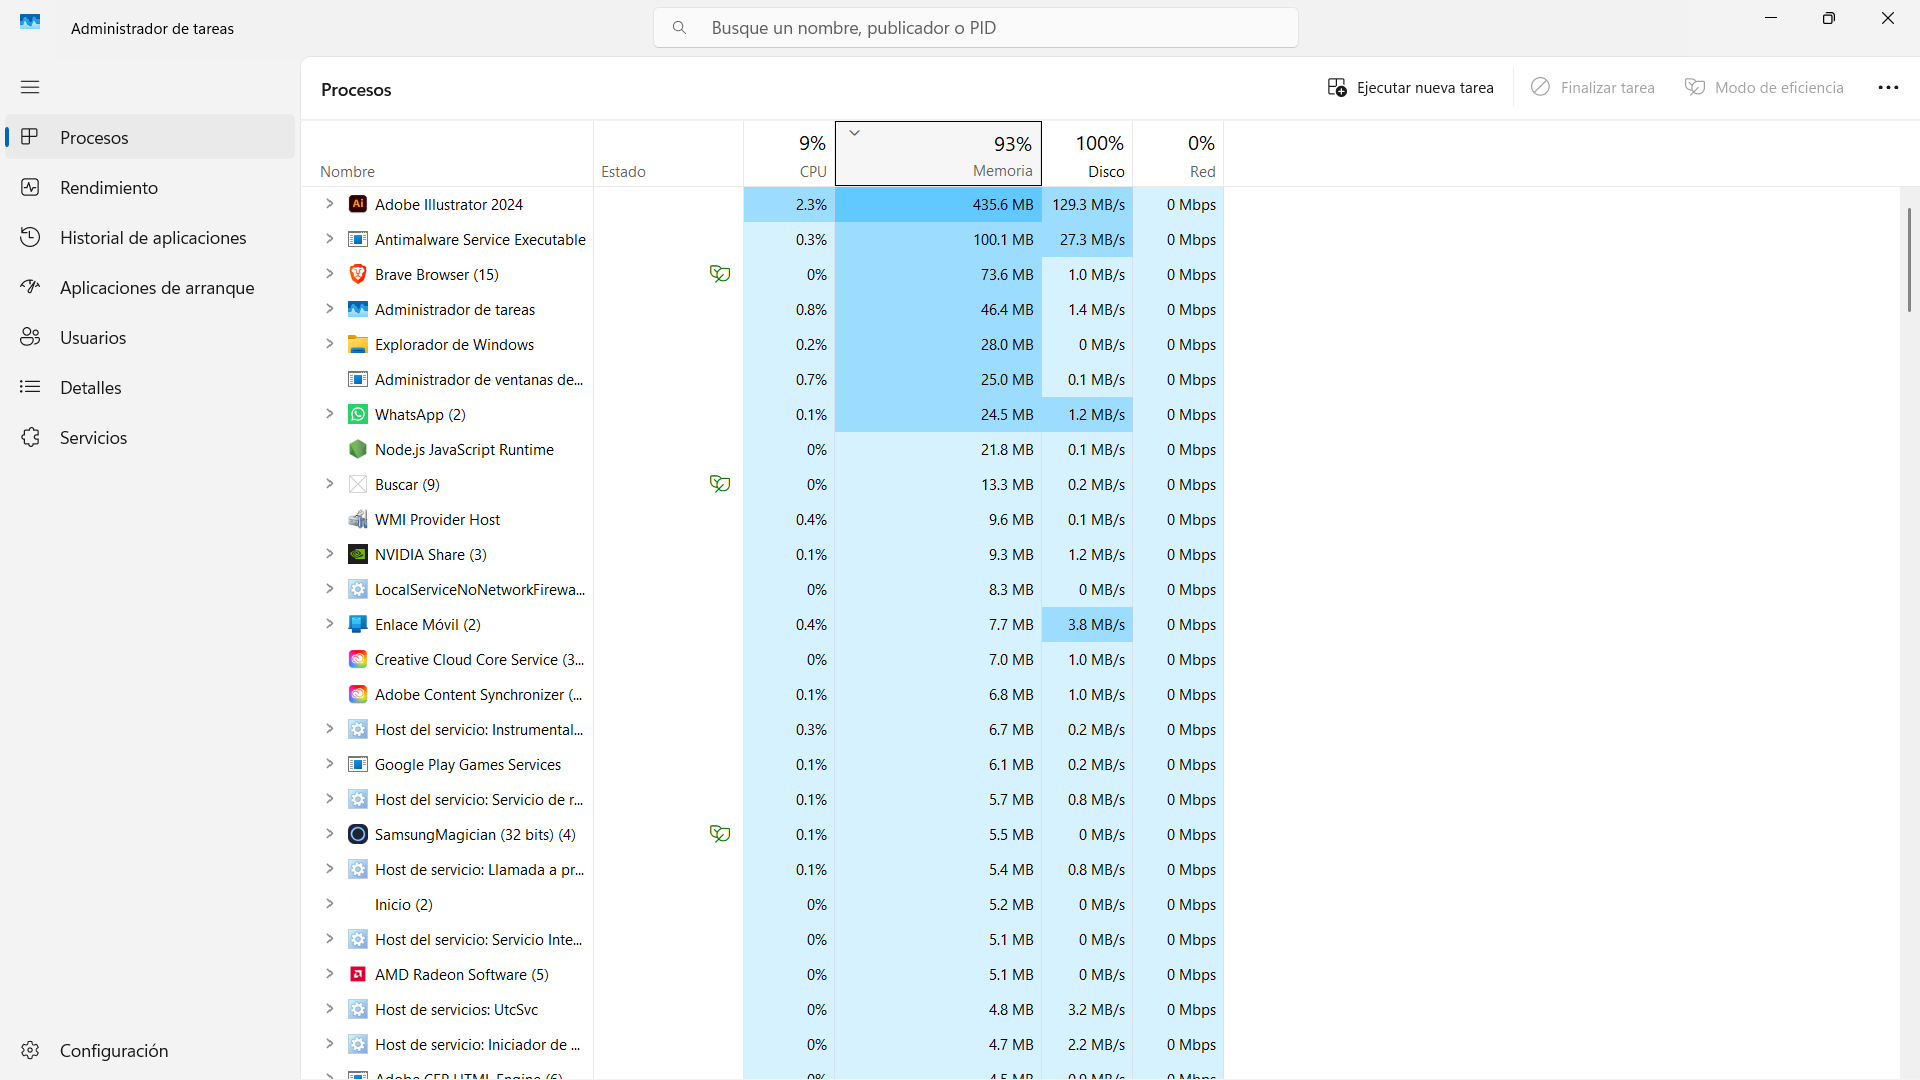Viewport: 1920px width, 1080px height.
Task: Switch to the Detalles view
Action: (89, 387)
